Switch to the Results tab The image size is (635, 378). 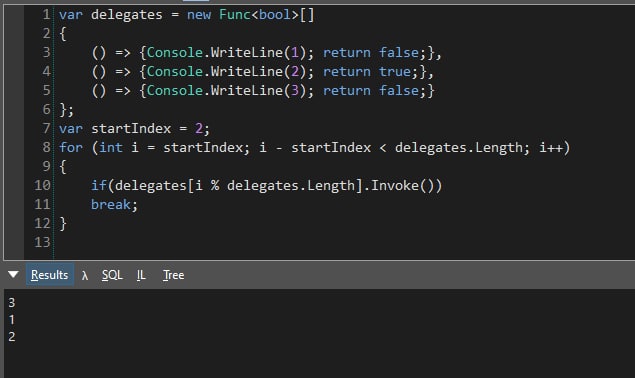pos(49,275)
